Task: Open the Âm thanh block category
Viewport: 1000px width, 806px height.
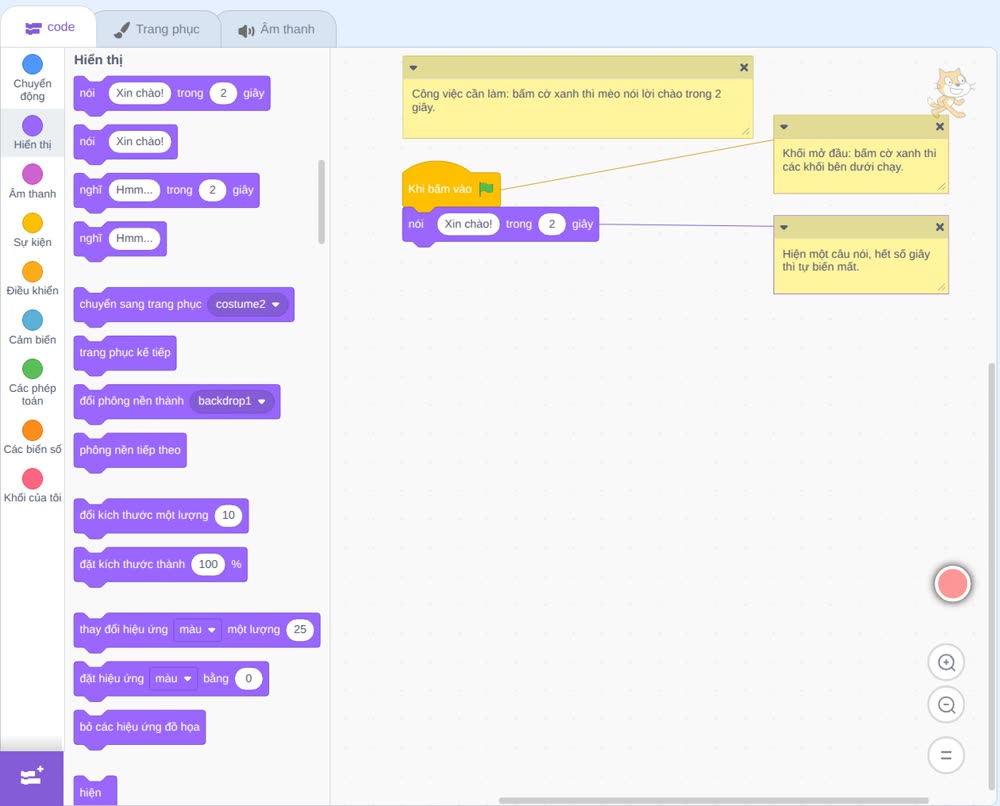Action: point(32,182)
